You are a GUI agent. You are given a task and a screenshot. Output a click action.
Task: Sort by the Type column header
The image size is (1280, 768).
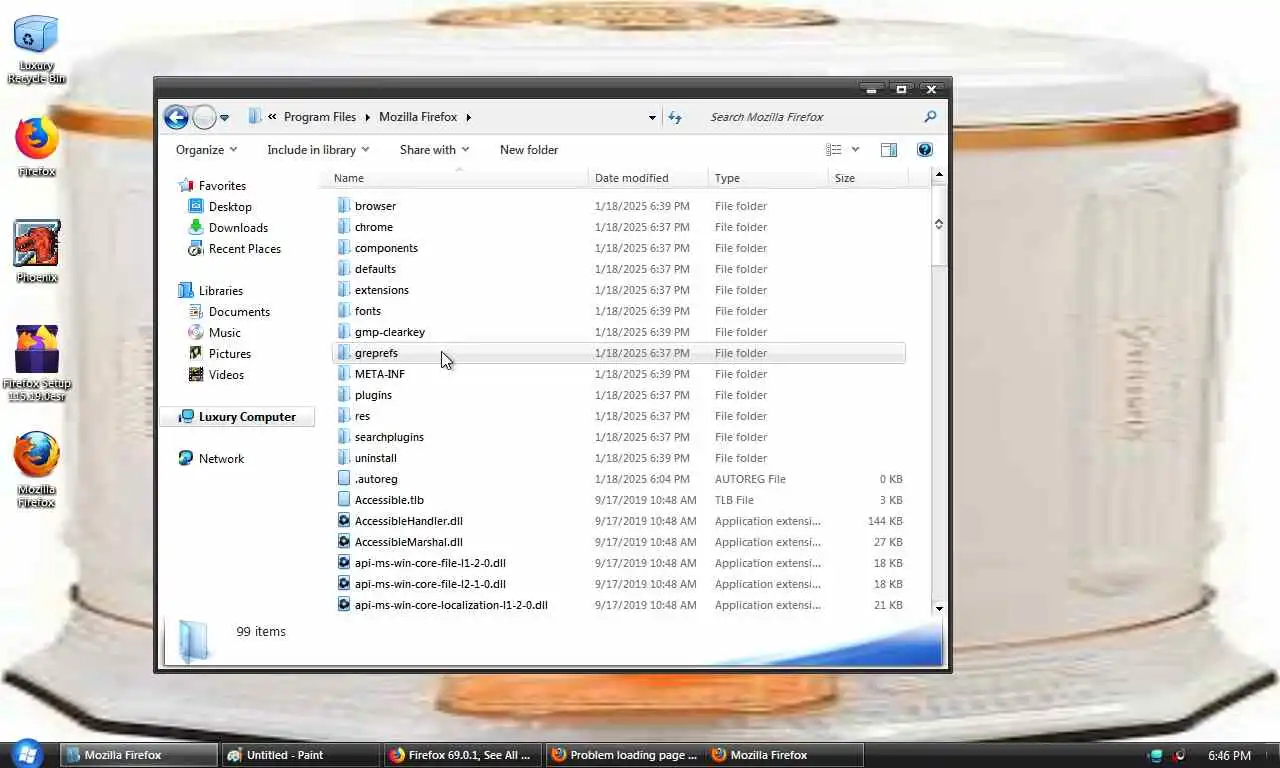[x=769, y=178]
